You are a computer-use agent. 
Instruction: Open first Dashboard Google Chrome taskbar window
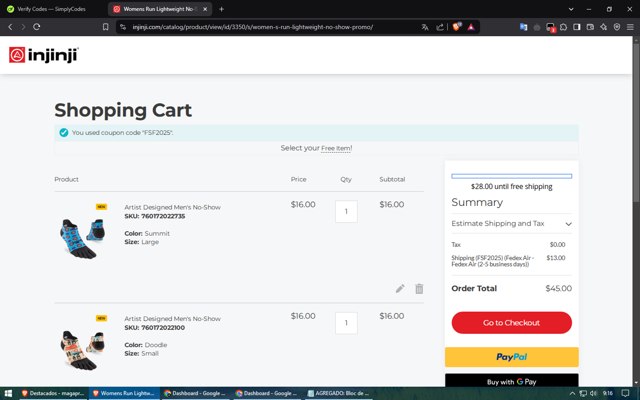coord(195,393)
